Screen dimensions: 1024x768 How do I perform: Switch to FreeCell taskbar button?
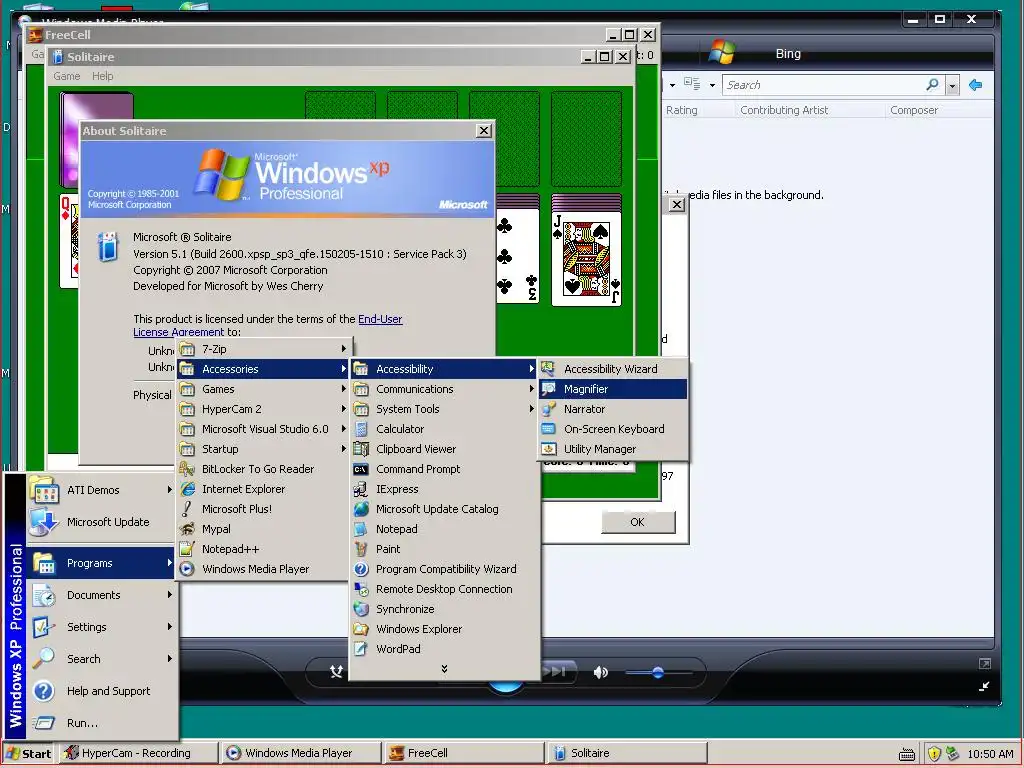coord(464,754)
